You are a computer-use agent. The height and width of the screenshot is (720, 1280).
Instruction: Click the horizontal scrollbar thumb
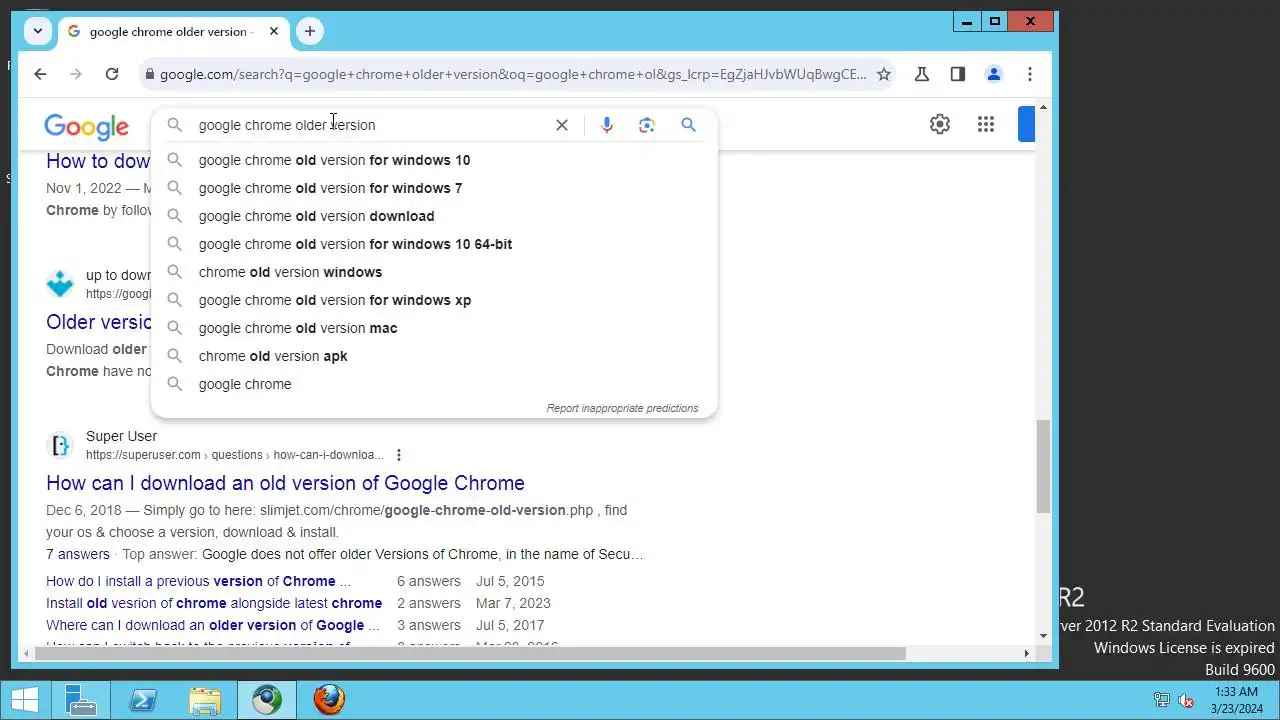coord(470,654)
